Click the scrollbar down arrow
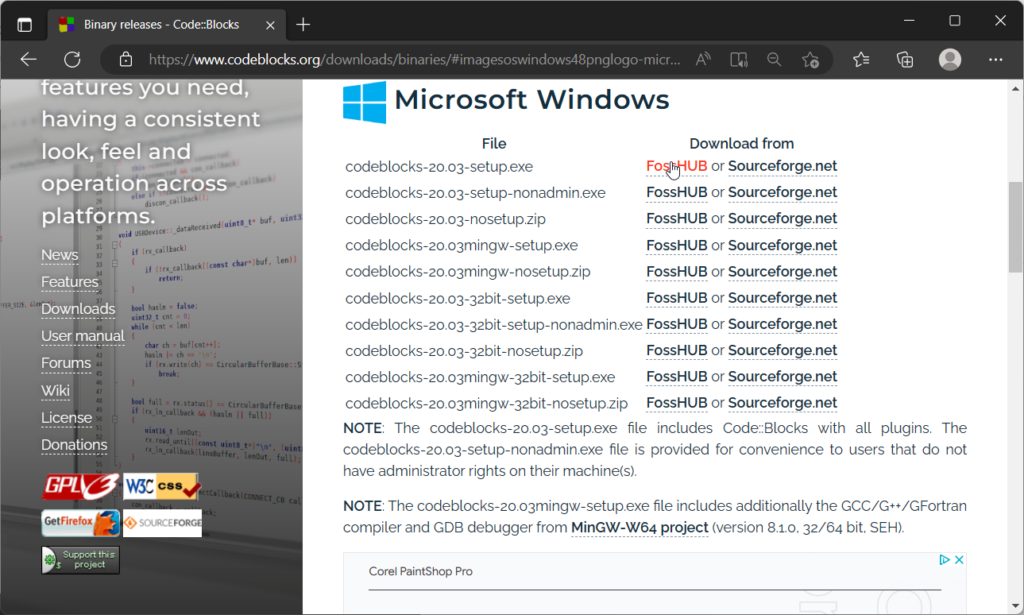Screen dimensions: 1024x615 click(1016, 606)
